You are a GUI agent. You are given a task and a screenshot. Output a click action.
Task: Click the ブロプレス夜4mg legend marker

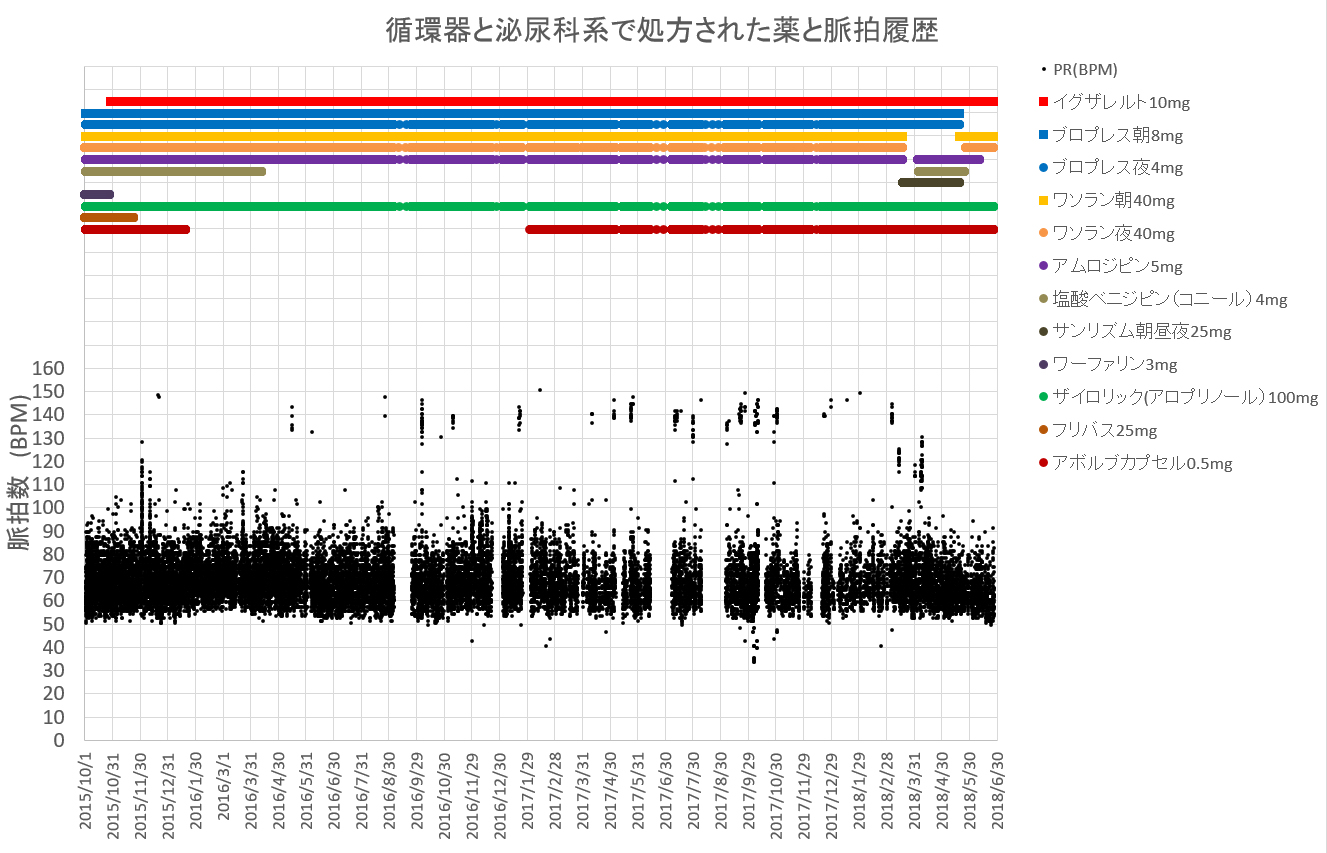[x=1044, y=168]
